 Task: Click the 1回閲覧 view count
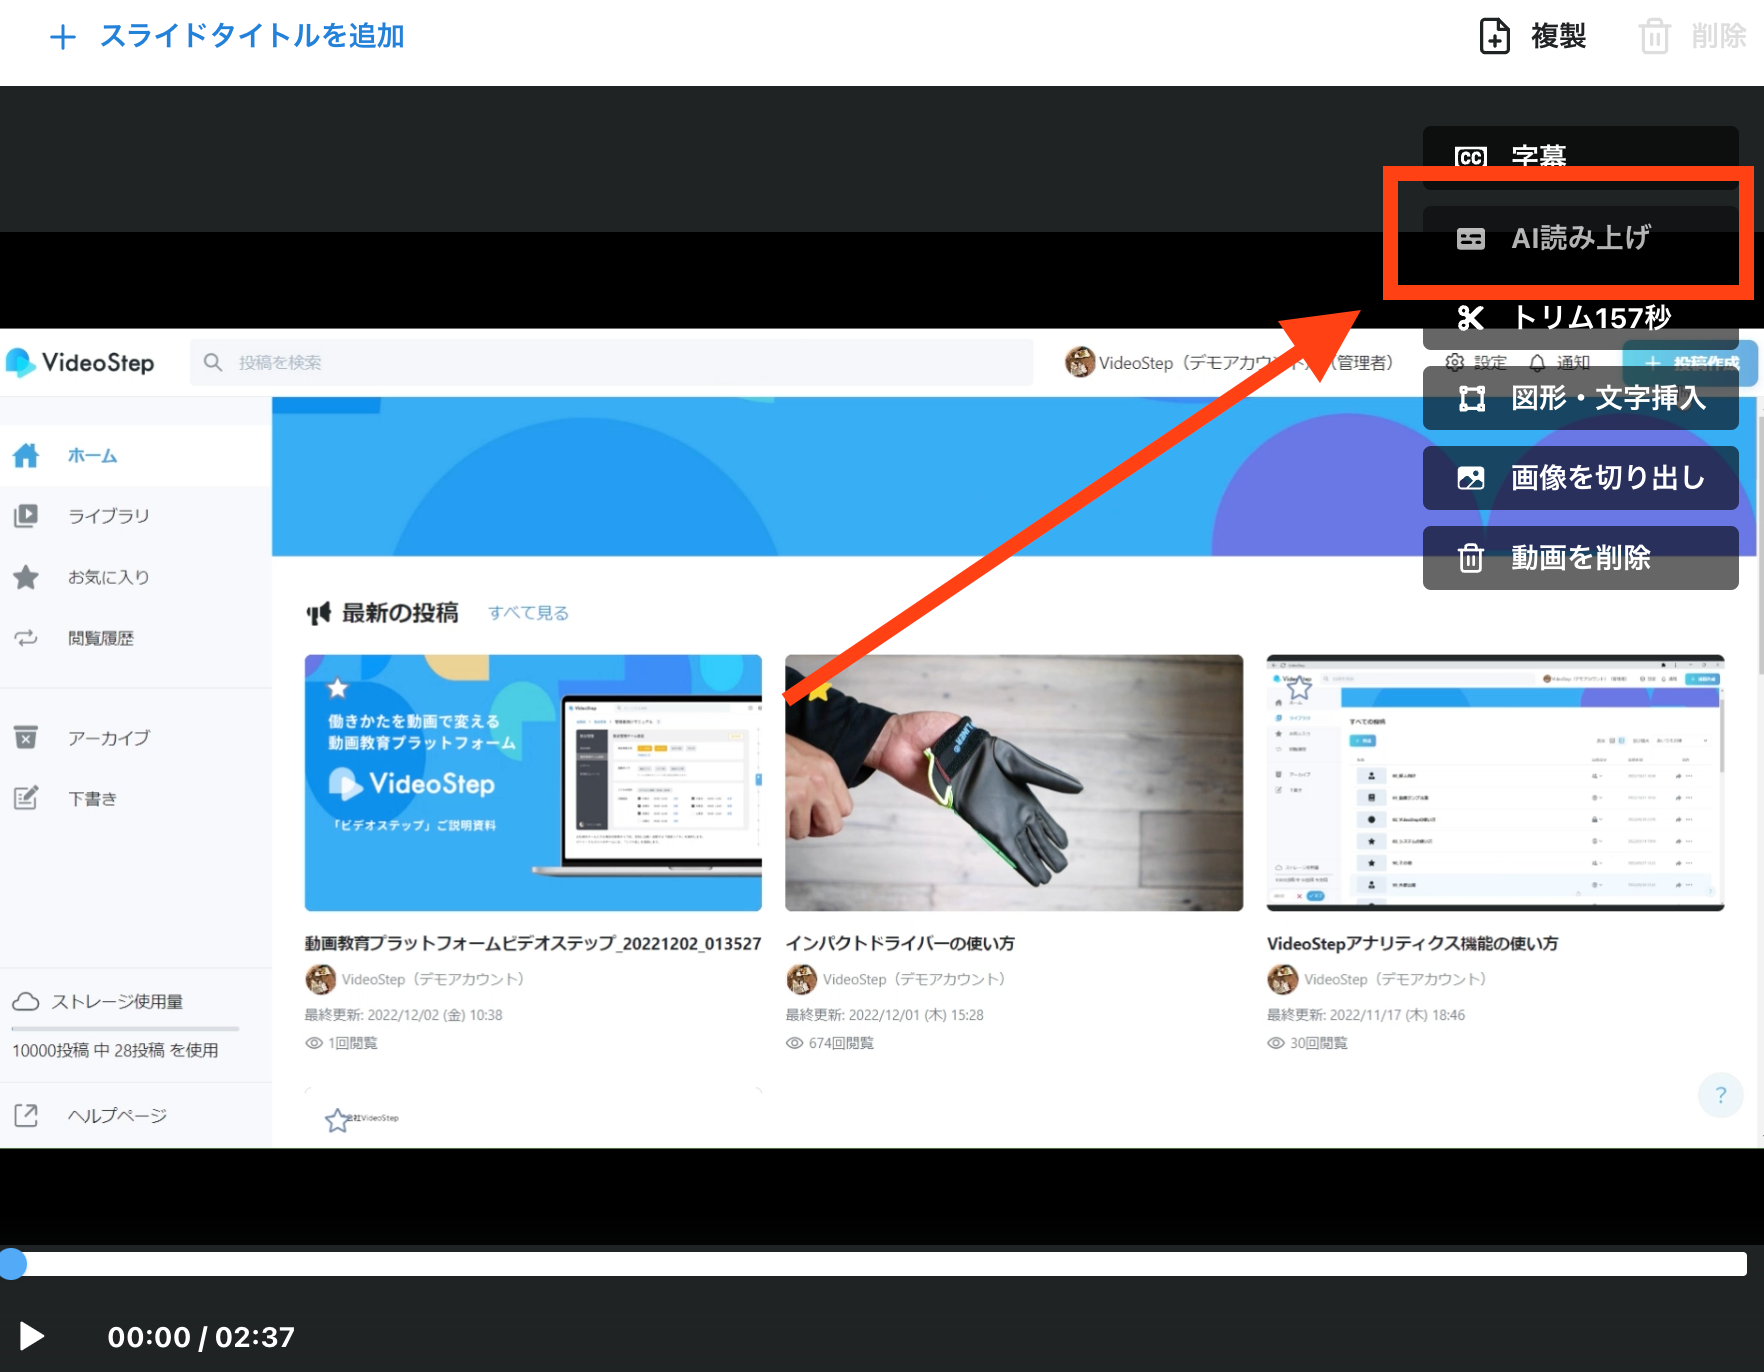coord(341,1043)
